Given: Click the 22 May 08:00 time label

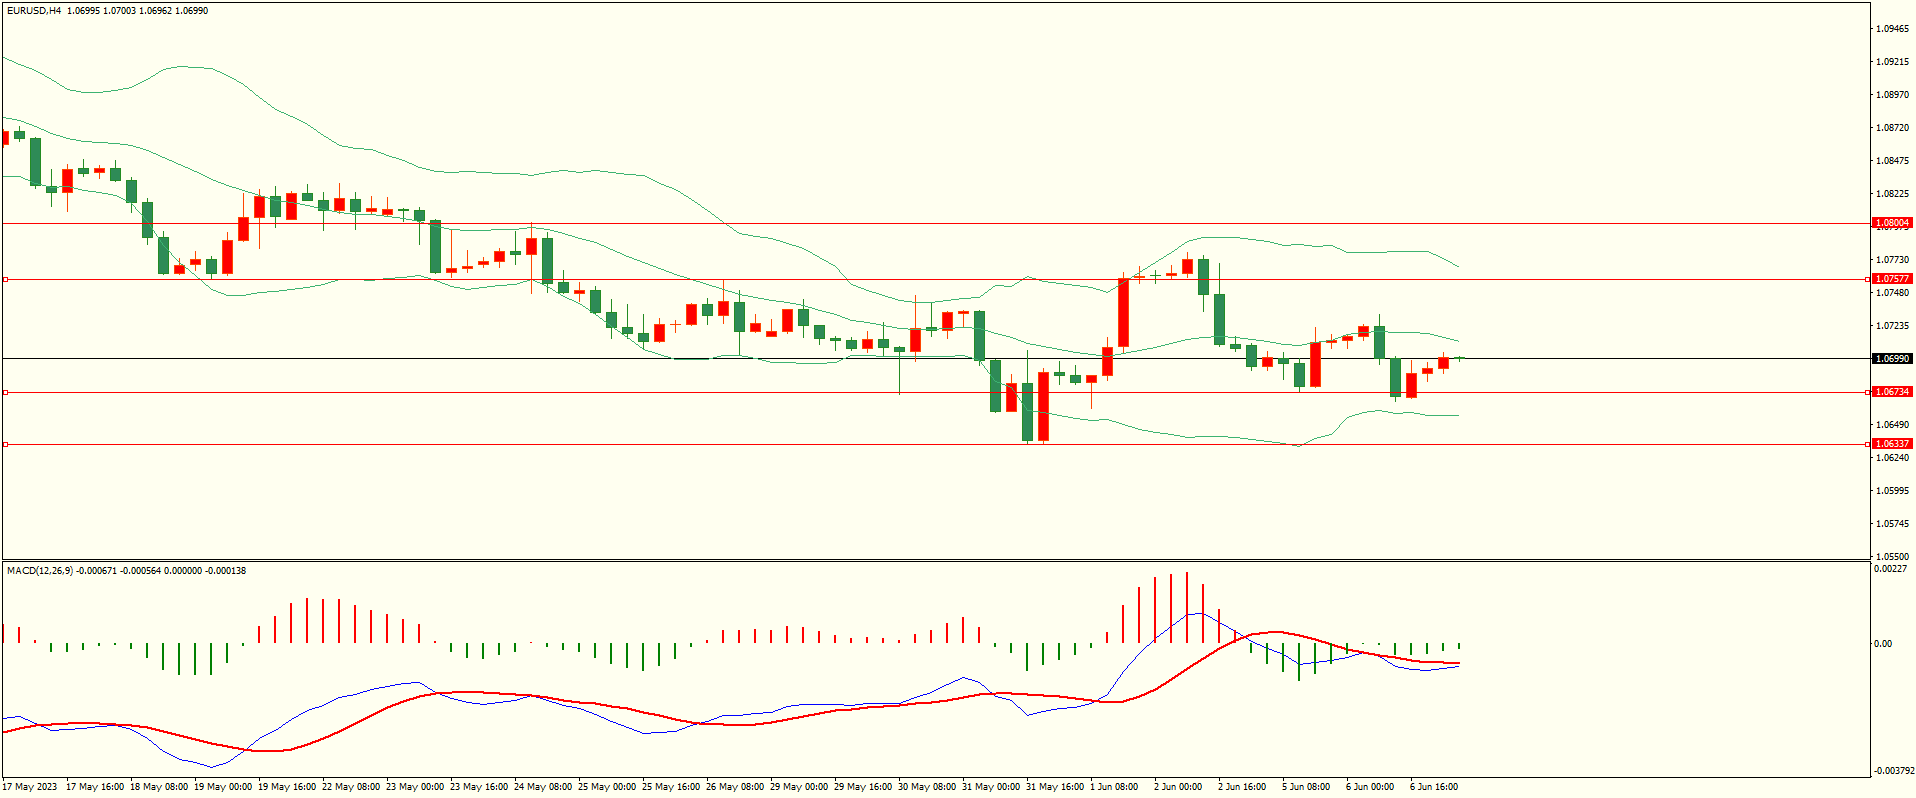Looking at the screenshot, I should click(x=351, y=787).
